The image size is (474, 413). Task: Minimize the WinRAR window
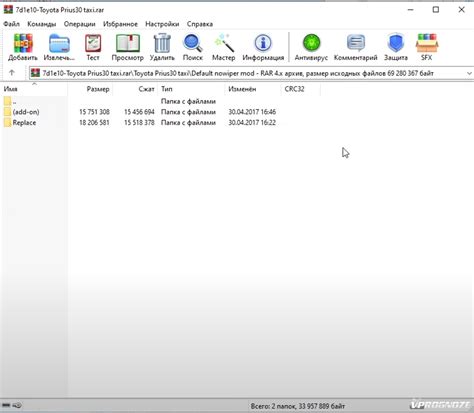point(410,10)
